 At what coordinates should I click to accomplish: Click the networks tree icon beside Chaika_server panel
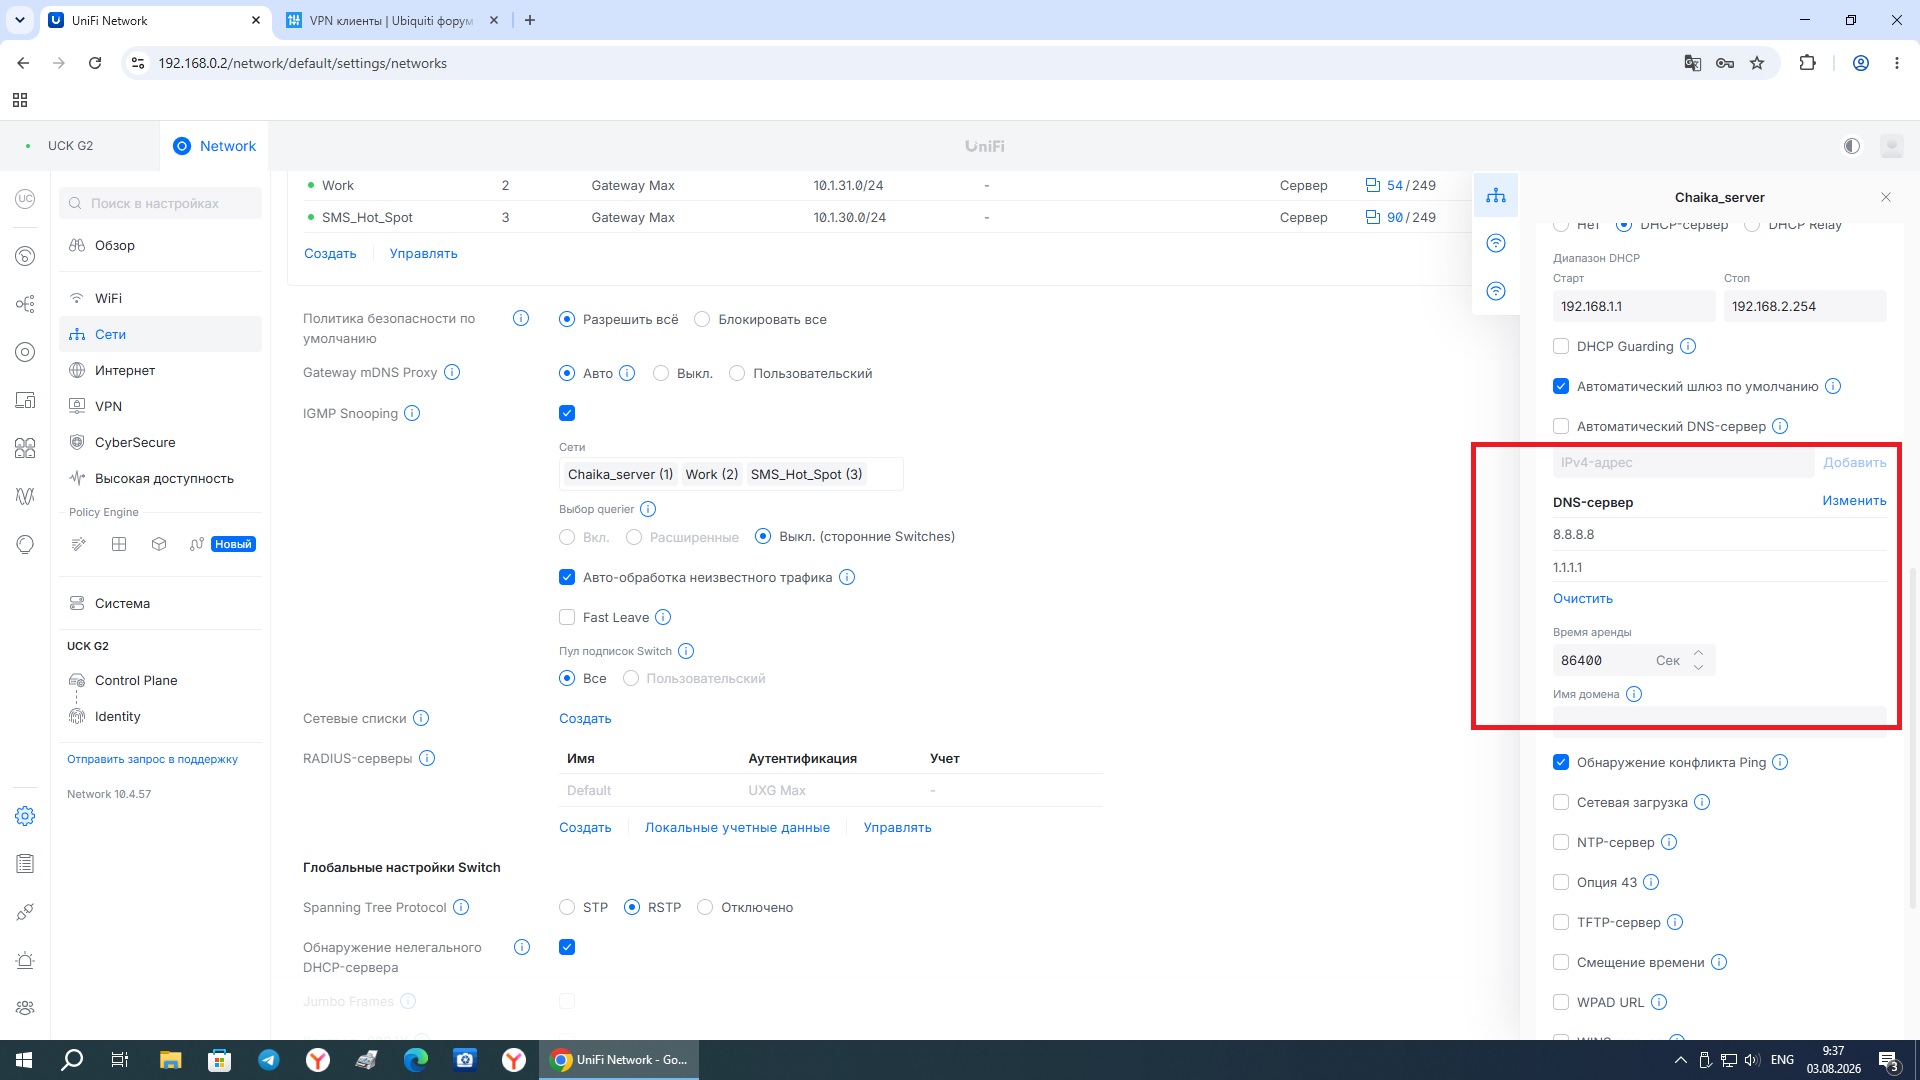tap(1496, 195)
